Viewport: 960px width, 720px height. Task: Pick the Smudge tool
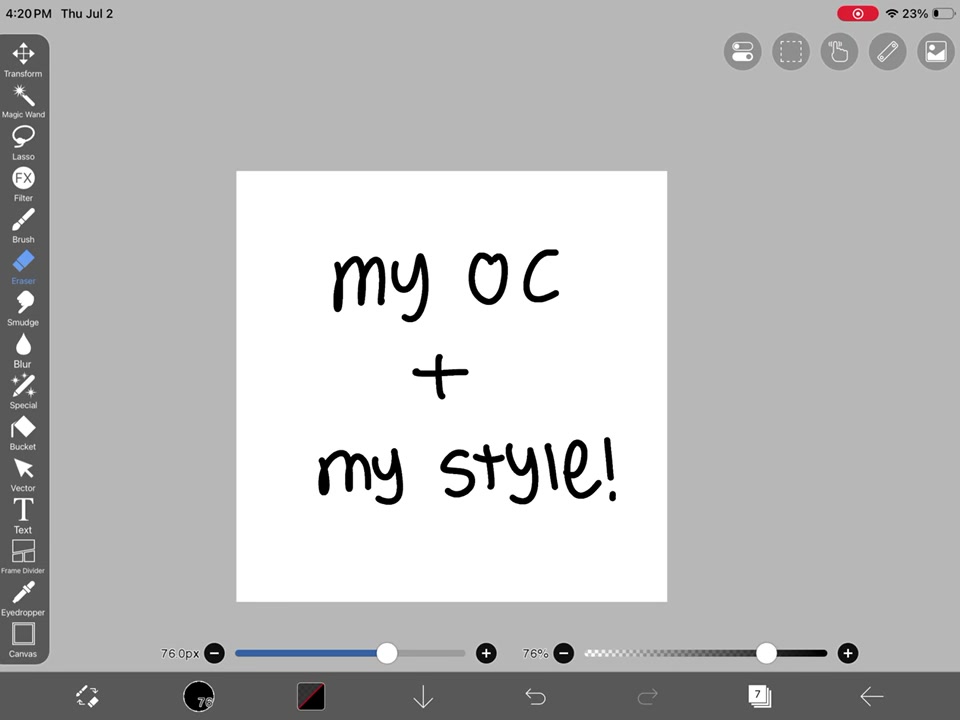tap(23, 308)
